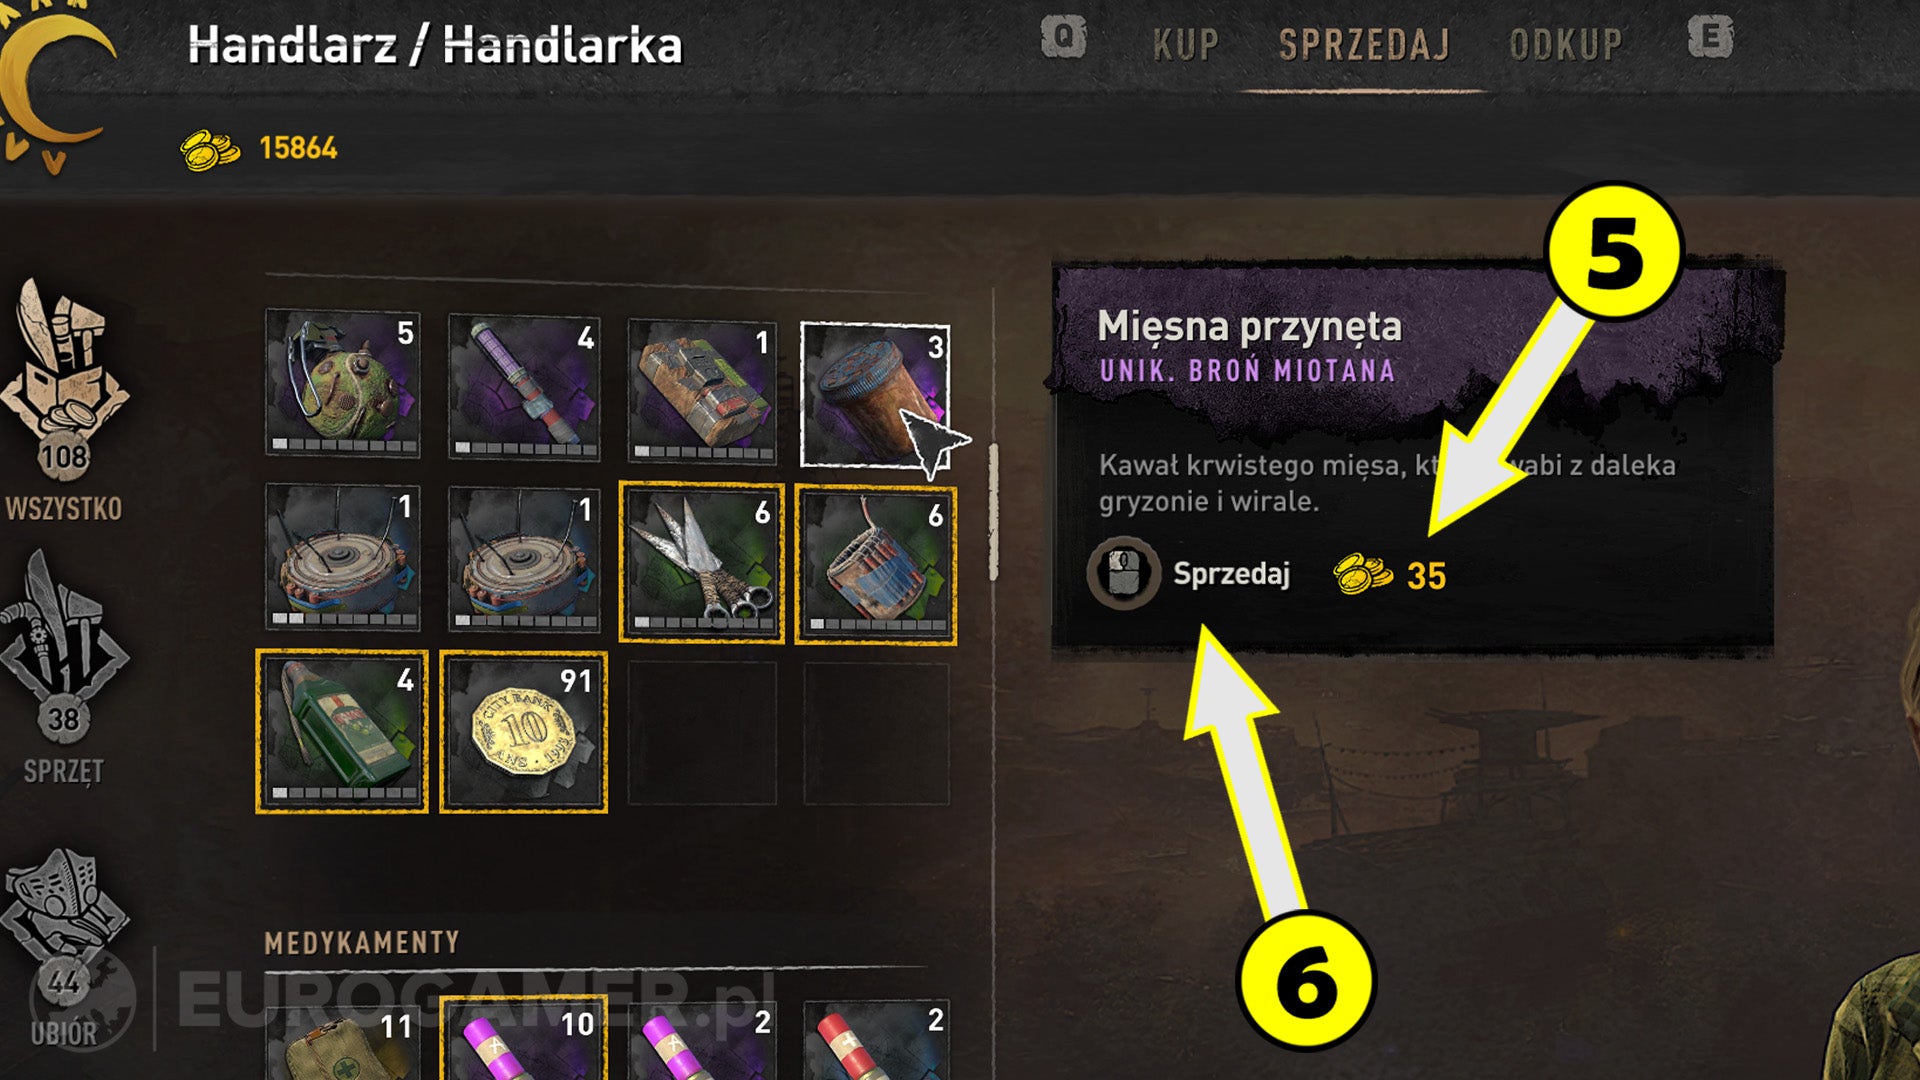
Task: Select the firecracker bundle item
Action: tap(876, 564)
